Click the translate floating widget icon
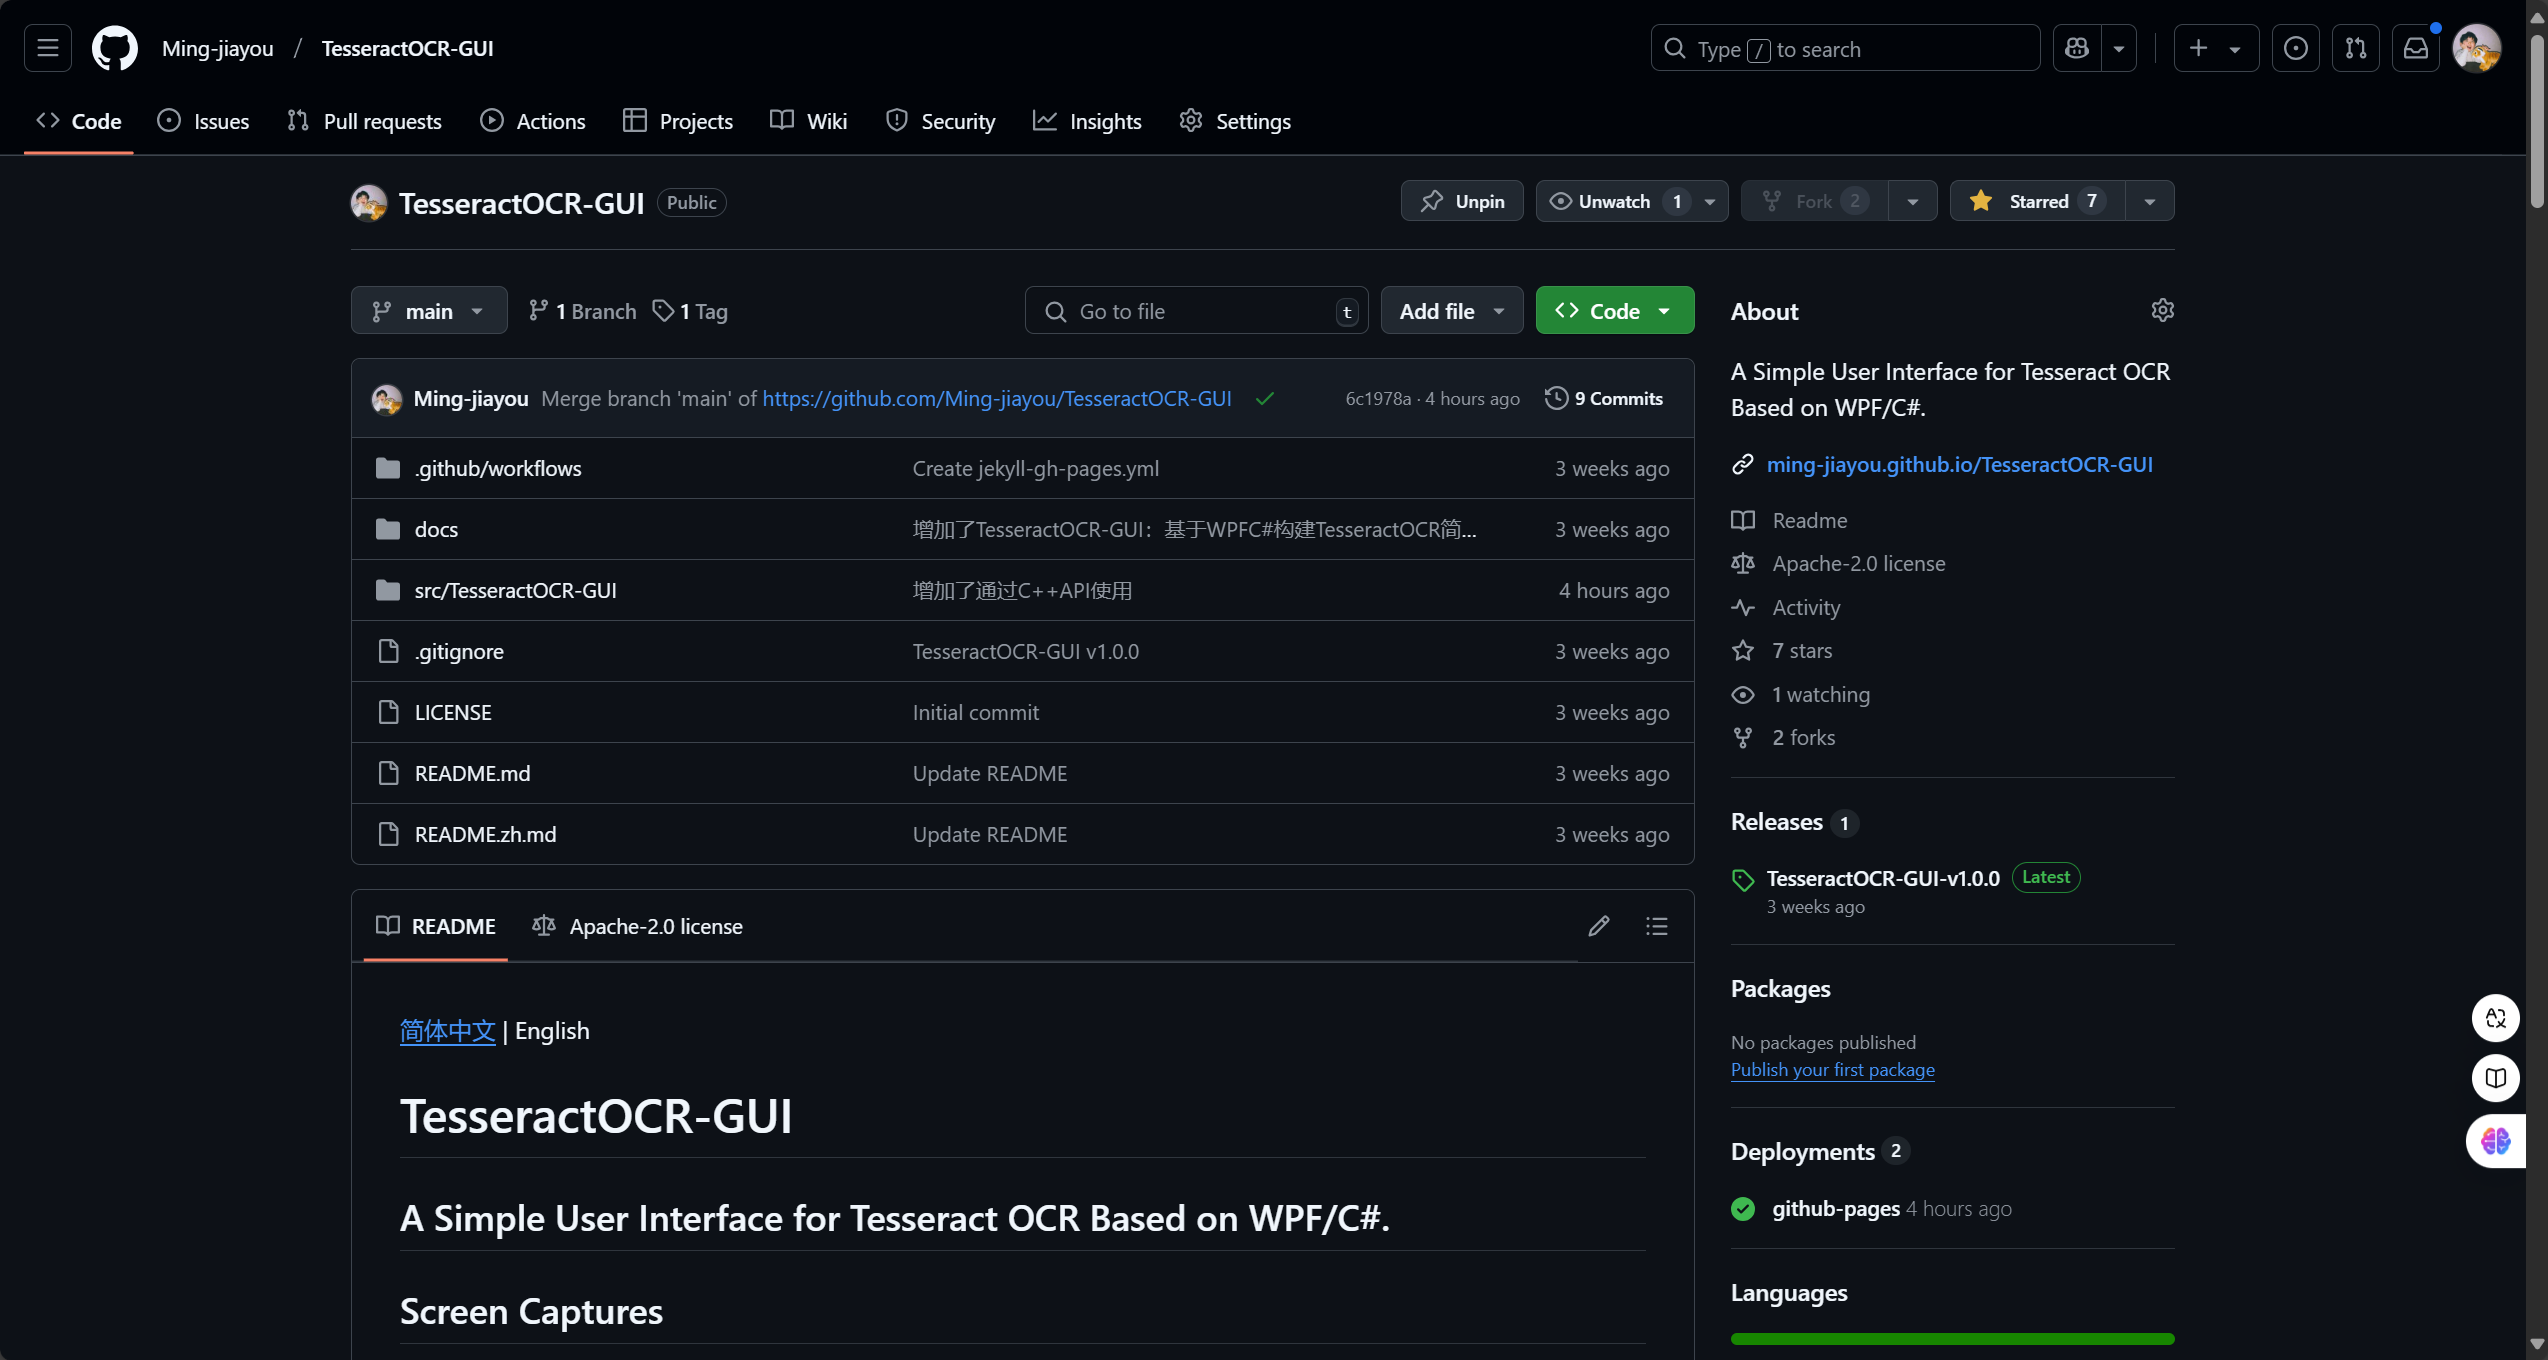Viewport: 2548px width, 1360px height. coord(2496,1018)
